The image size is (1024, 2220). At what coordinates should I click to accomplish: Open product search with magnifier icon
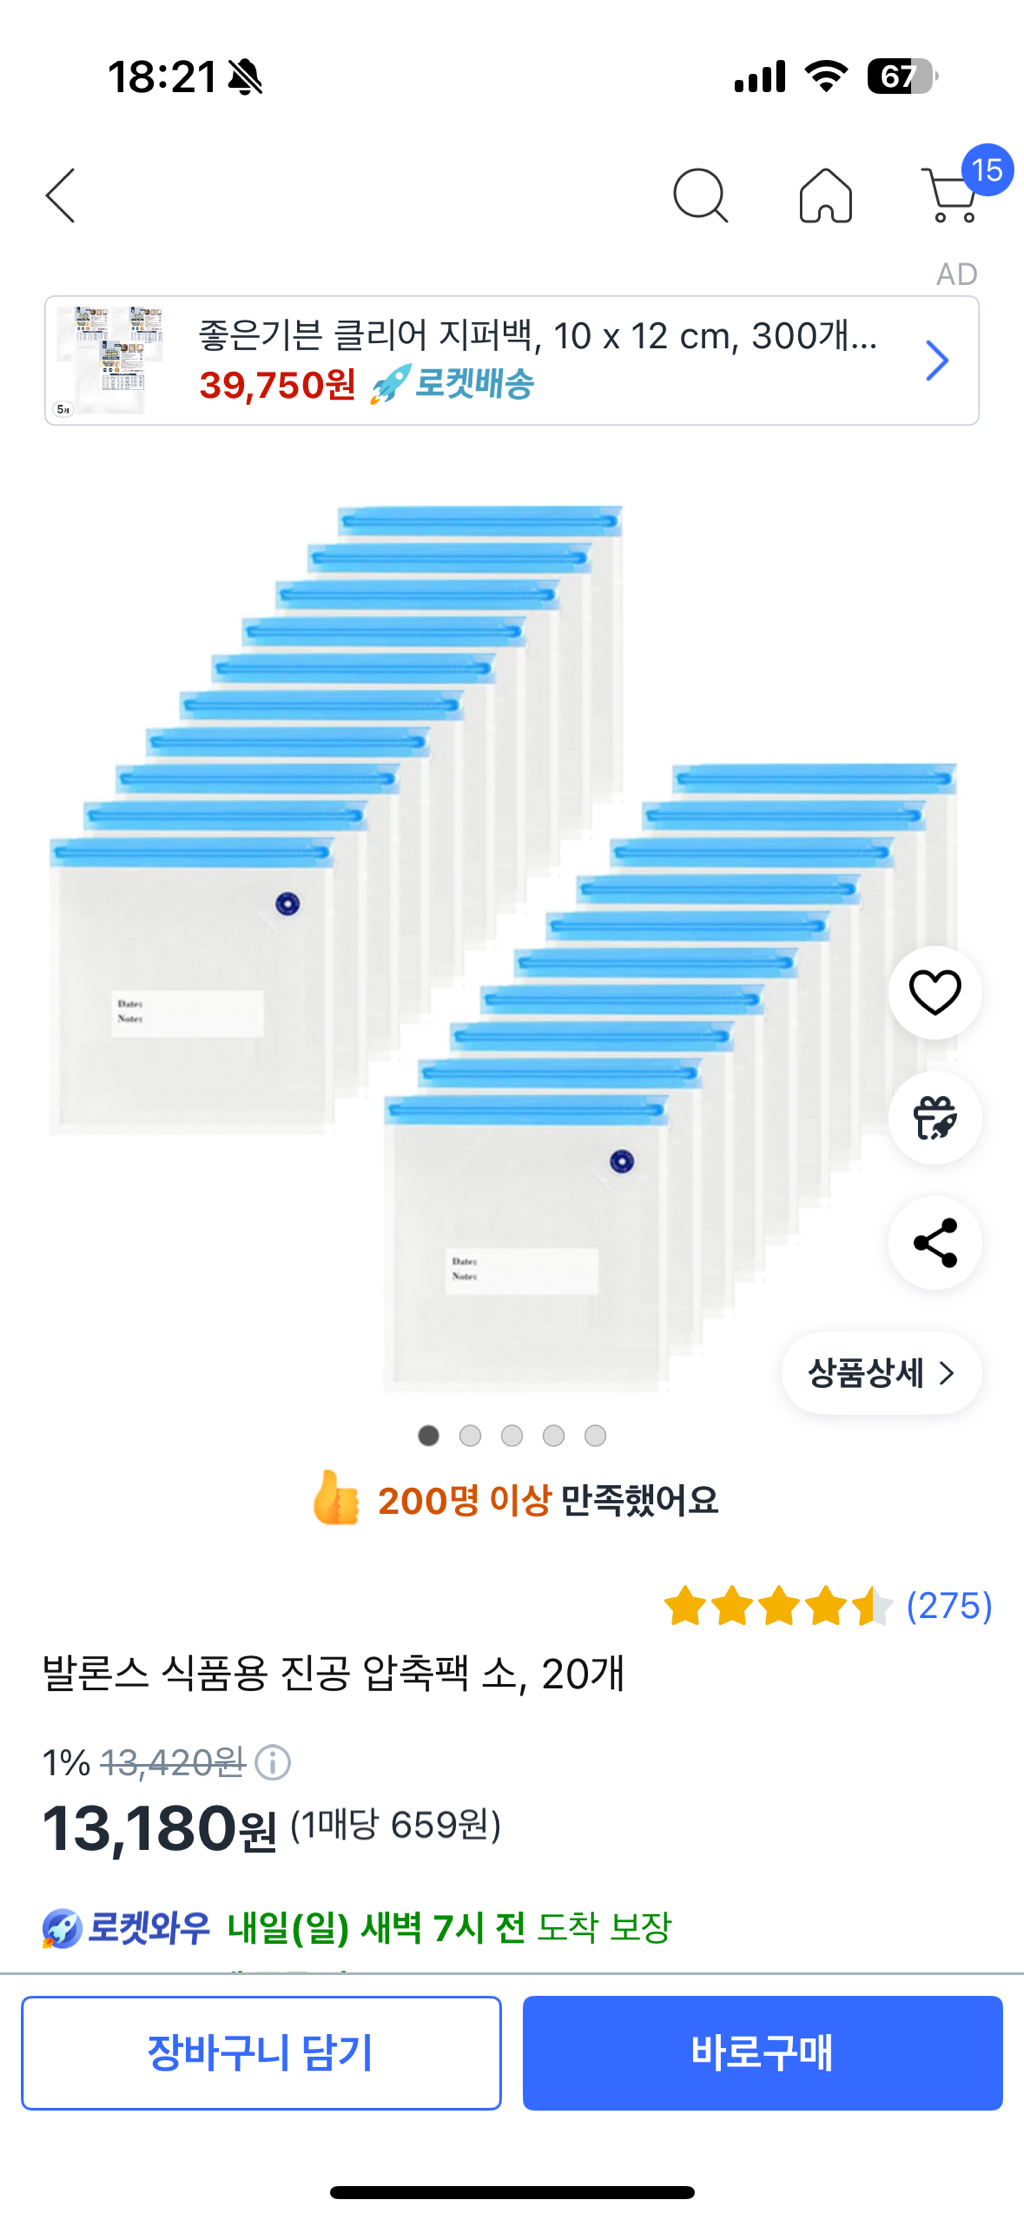[x=700, y=195]
